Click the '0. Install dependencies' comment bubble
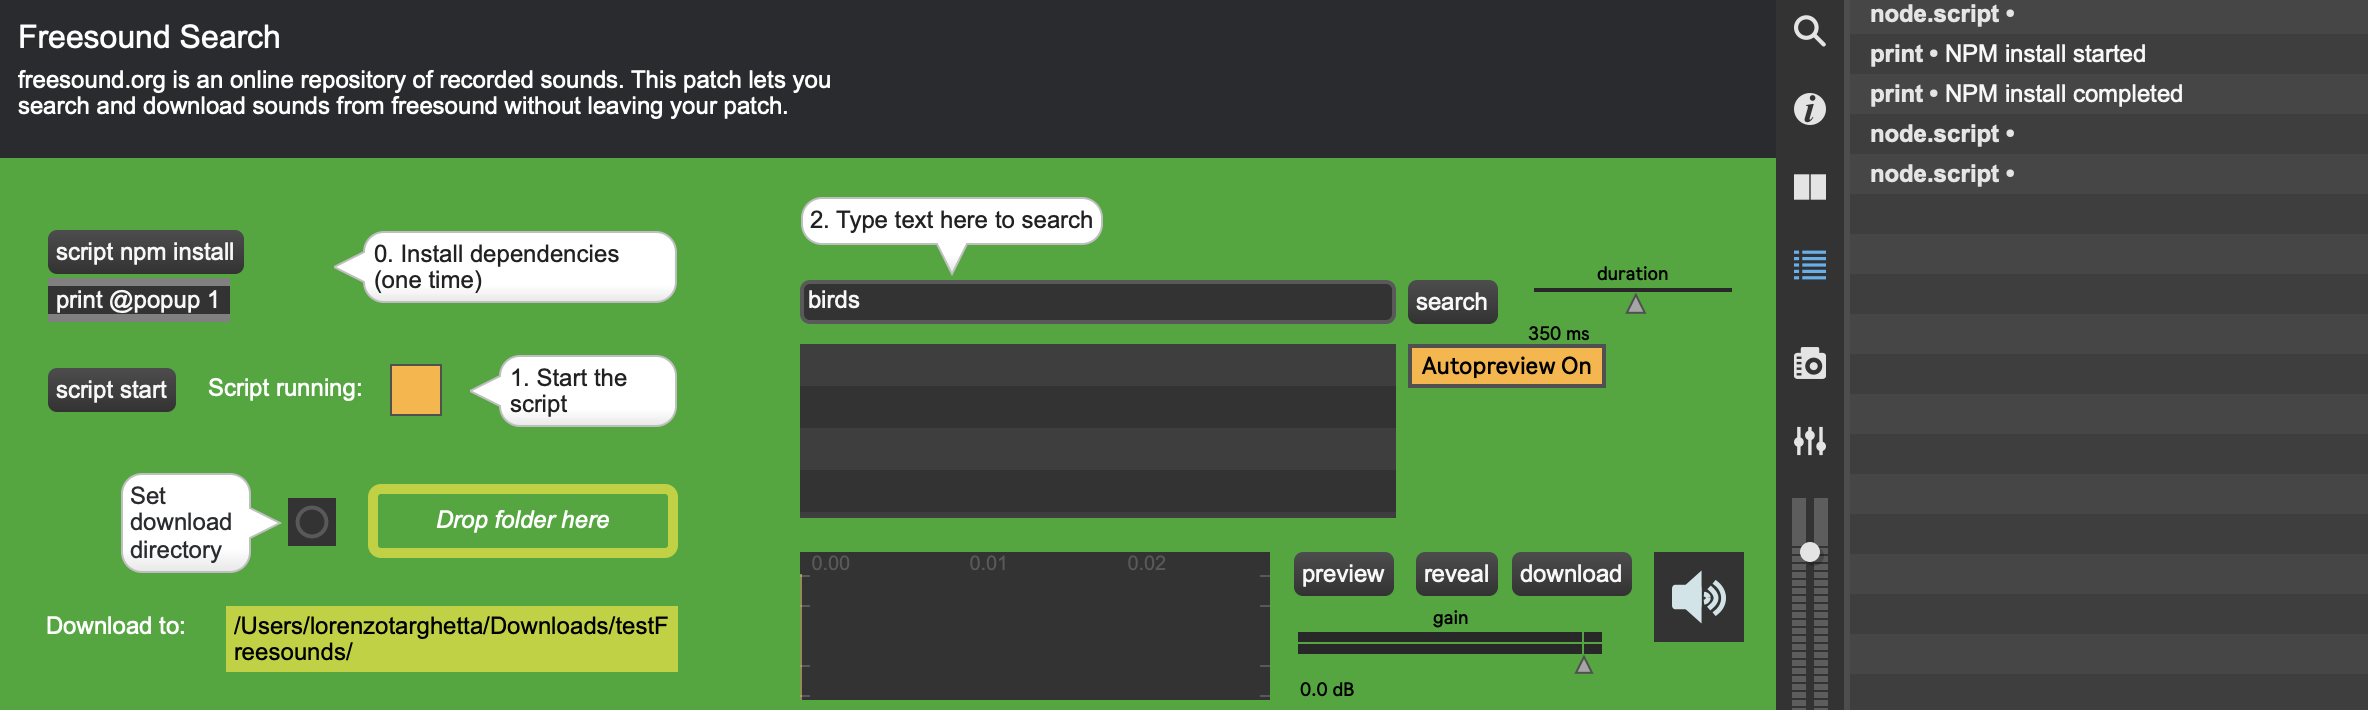The image size is (2368, 710). (x=506, y=267)
